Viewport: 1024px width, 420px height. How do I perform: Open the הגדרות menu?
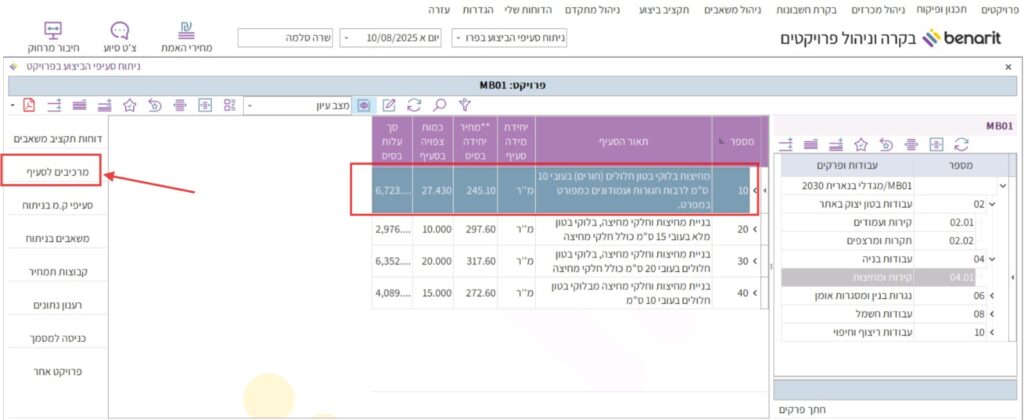click(481, 9)
